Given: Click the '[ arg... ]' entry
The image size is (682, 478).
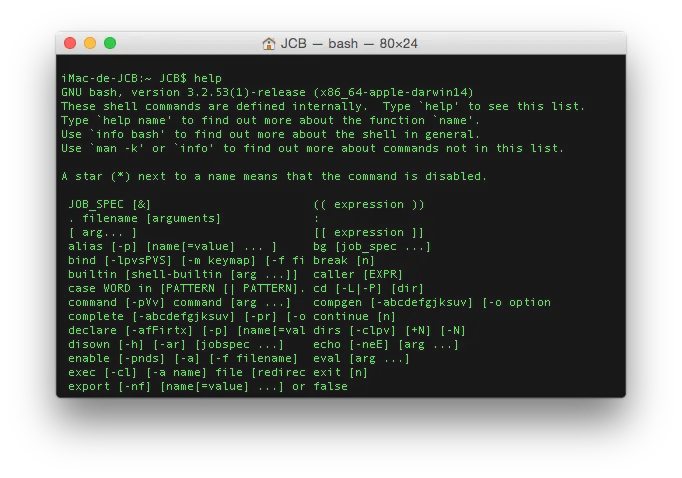Looking at the screenshot, I should pyautogui.click(x=102, y=232).
